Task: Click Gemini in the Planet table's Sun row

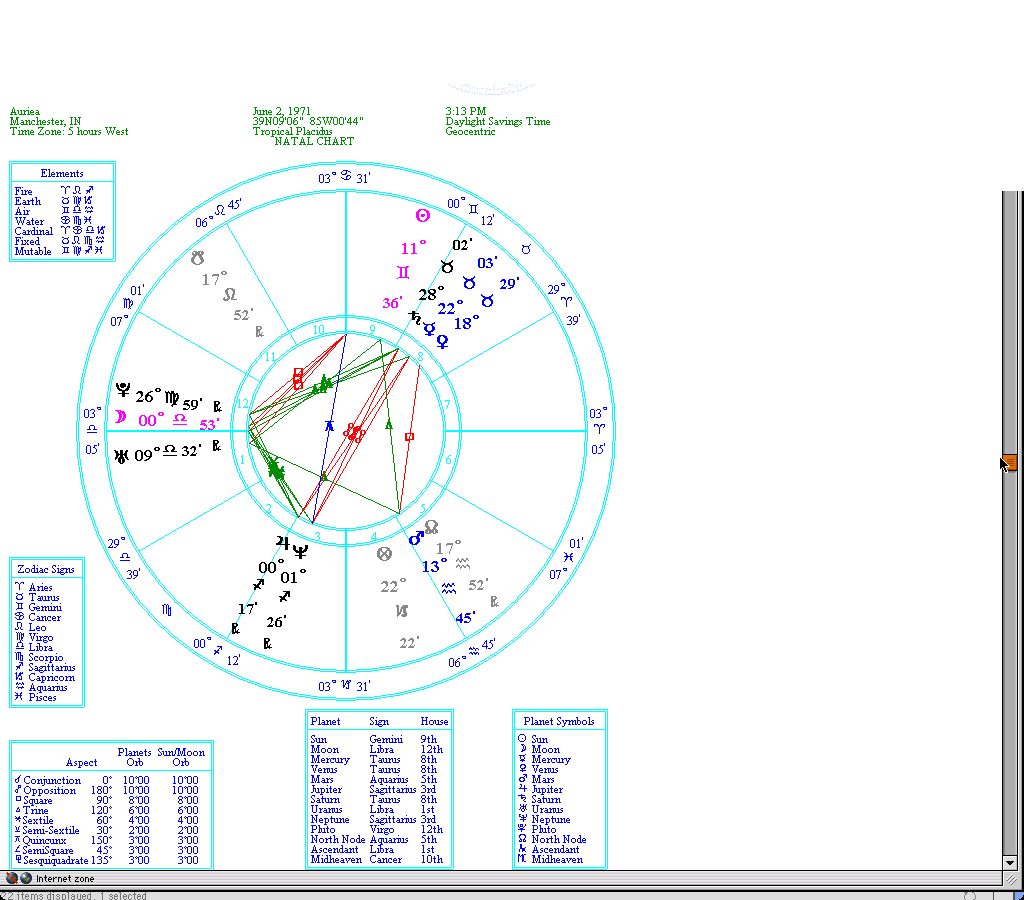Action: click(386, 739)
